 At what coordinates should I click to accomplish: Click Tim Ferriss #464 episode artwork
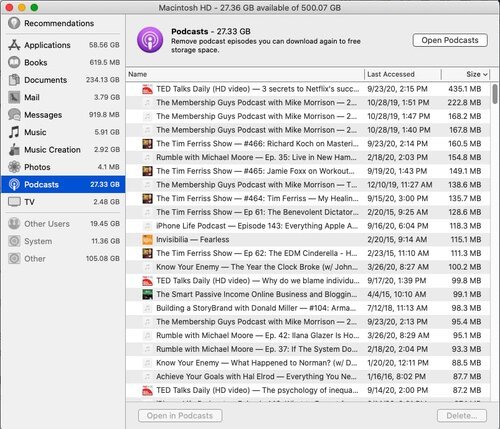(x=147, y=198)
